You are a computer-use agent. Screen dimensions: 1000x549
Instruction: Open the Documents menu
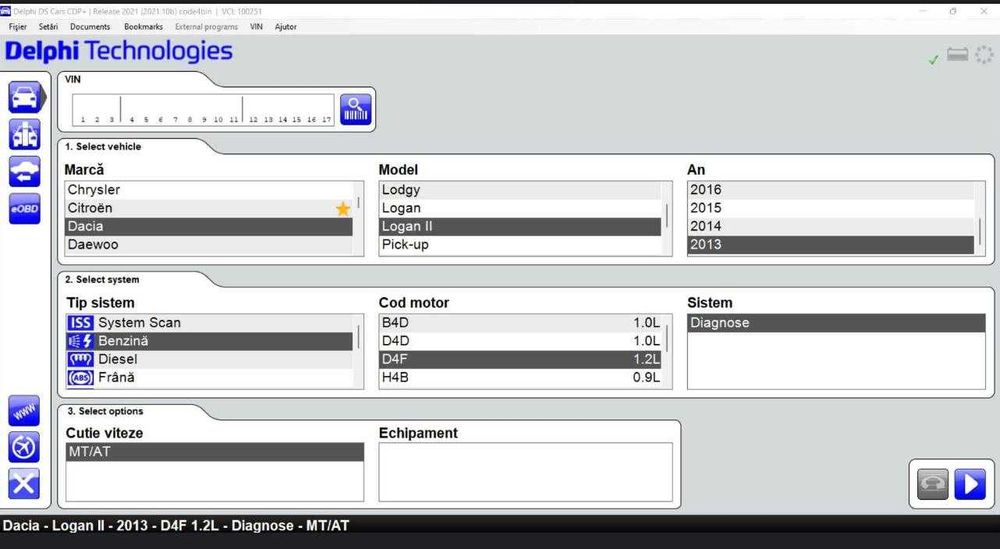point(90,27)
